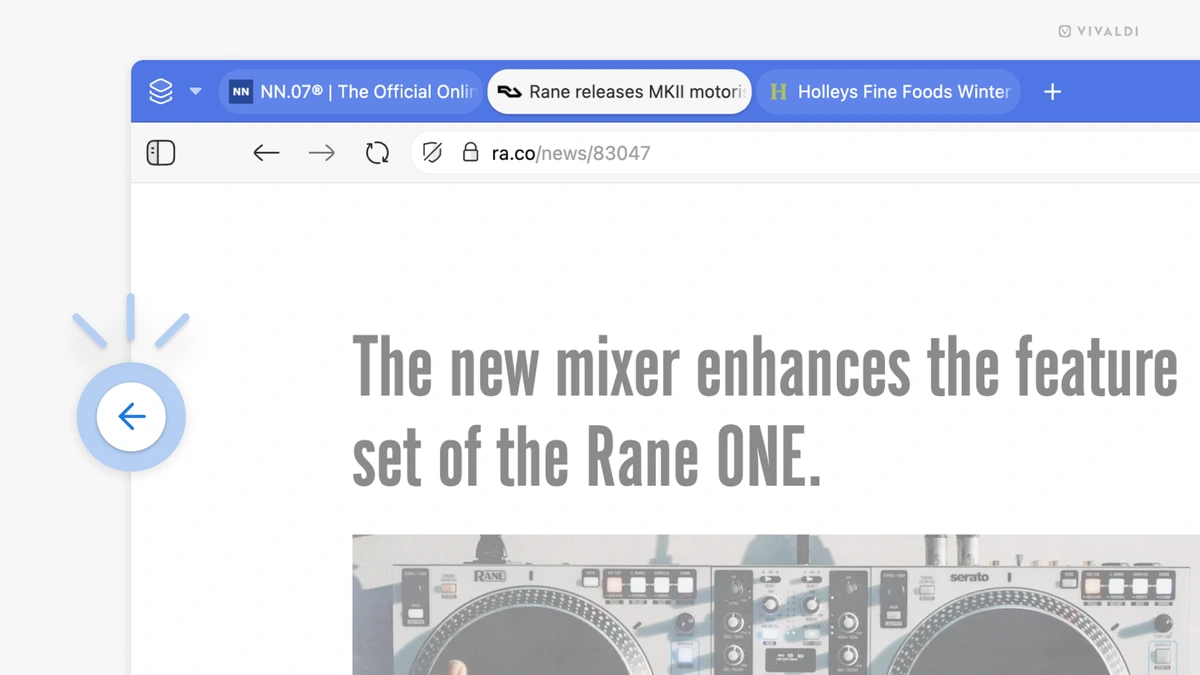
Task: Click the Rane tab's favicon
Action: (x=510, y=91)
